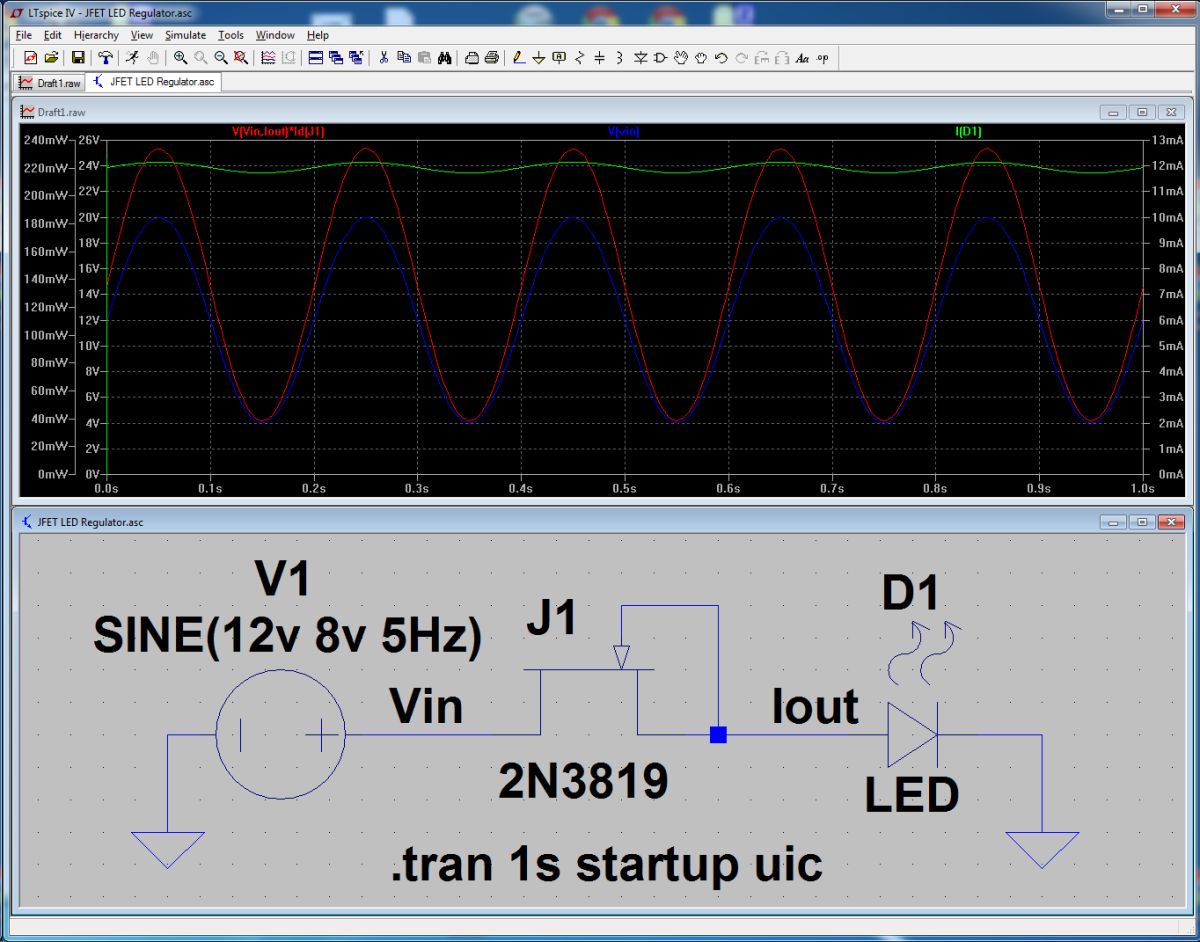
Task: Click the red V(Vin,Iout)*Id(J1) trace label
Action: (279, 131)
